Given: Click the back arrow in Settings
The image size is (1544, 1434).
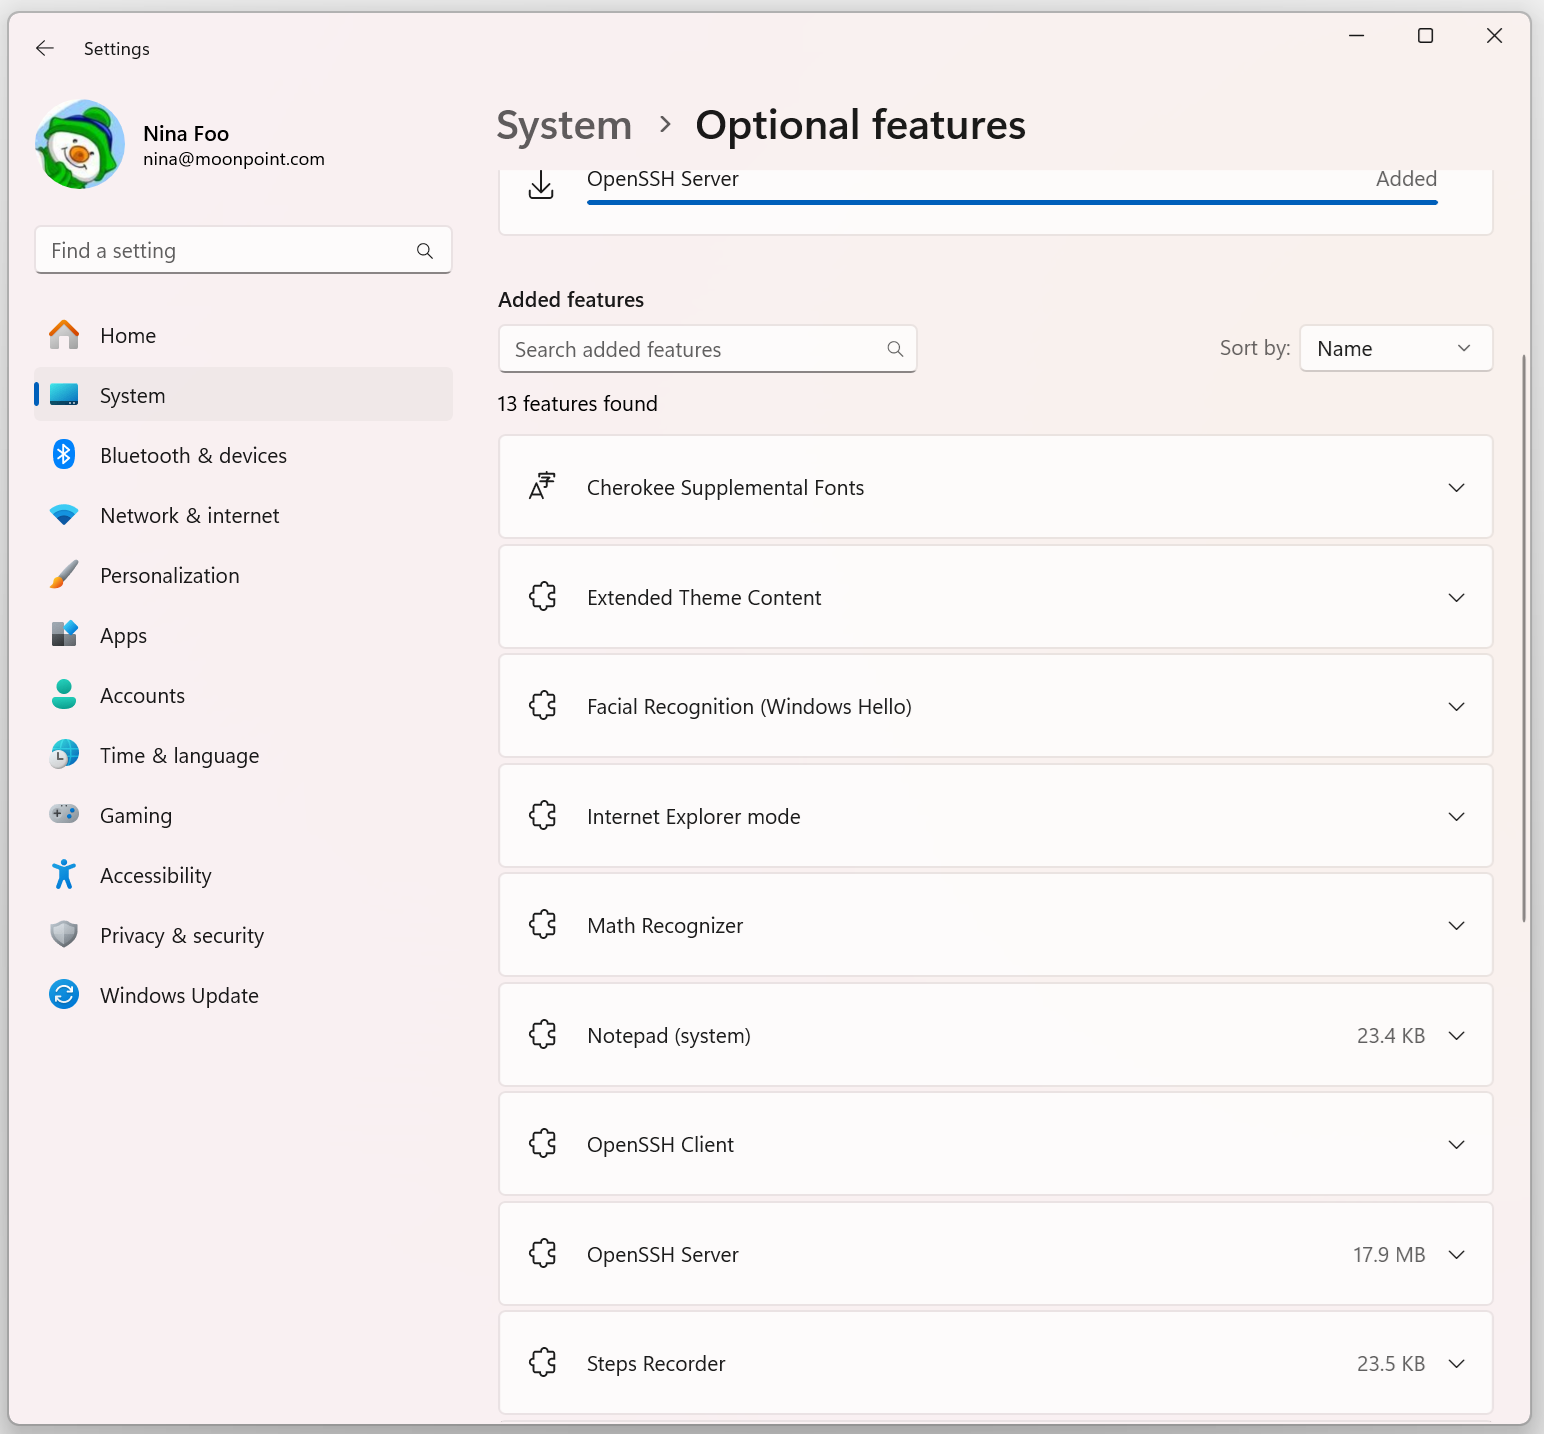Looking at the screenshot, I should 45,48.
